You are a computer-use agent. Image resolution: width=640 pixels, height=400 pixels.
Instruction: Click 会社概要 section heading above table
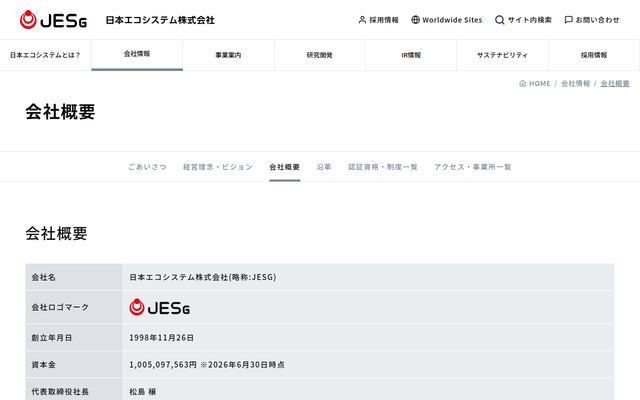(x=56, y=233)
